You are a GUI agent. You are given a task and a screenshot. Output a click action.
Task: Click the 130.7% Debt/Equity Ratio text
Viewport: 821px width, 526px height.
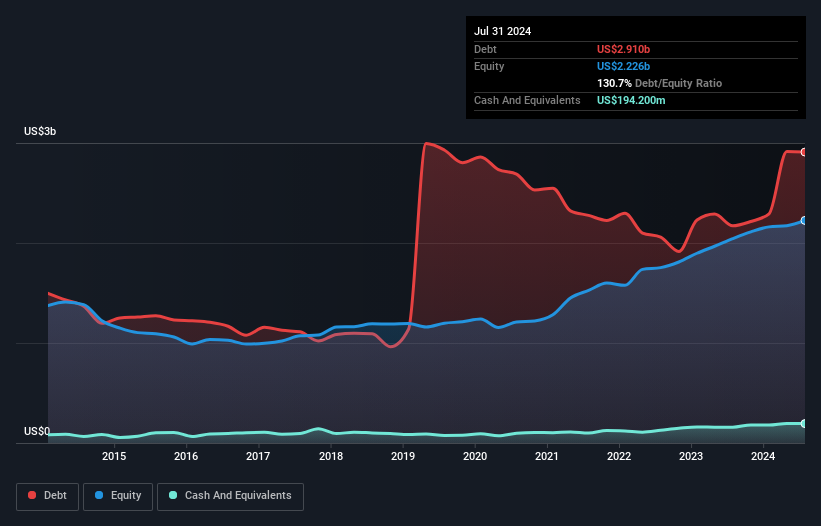660,83
